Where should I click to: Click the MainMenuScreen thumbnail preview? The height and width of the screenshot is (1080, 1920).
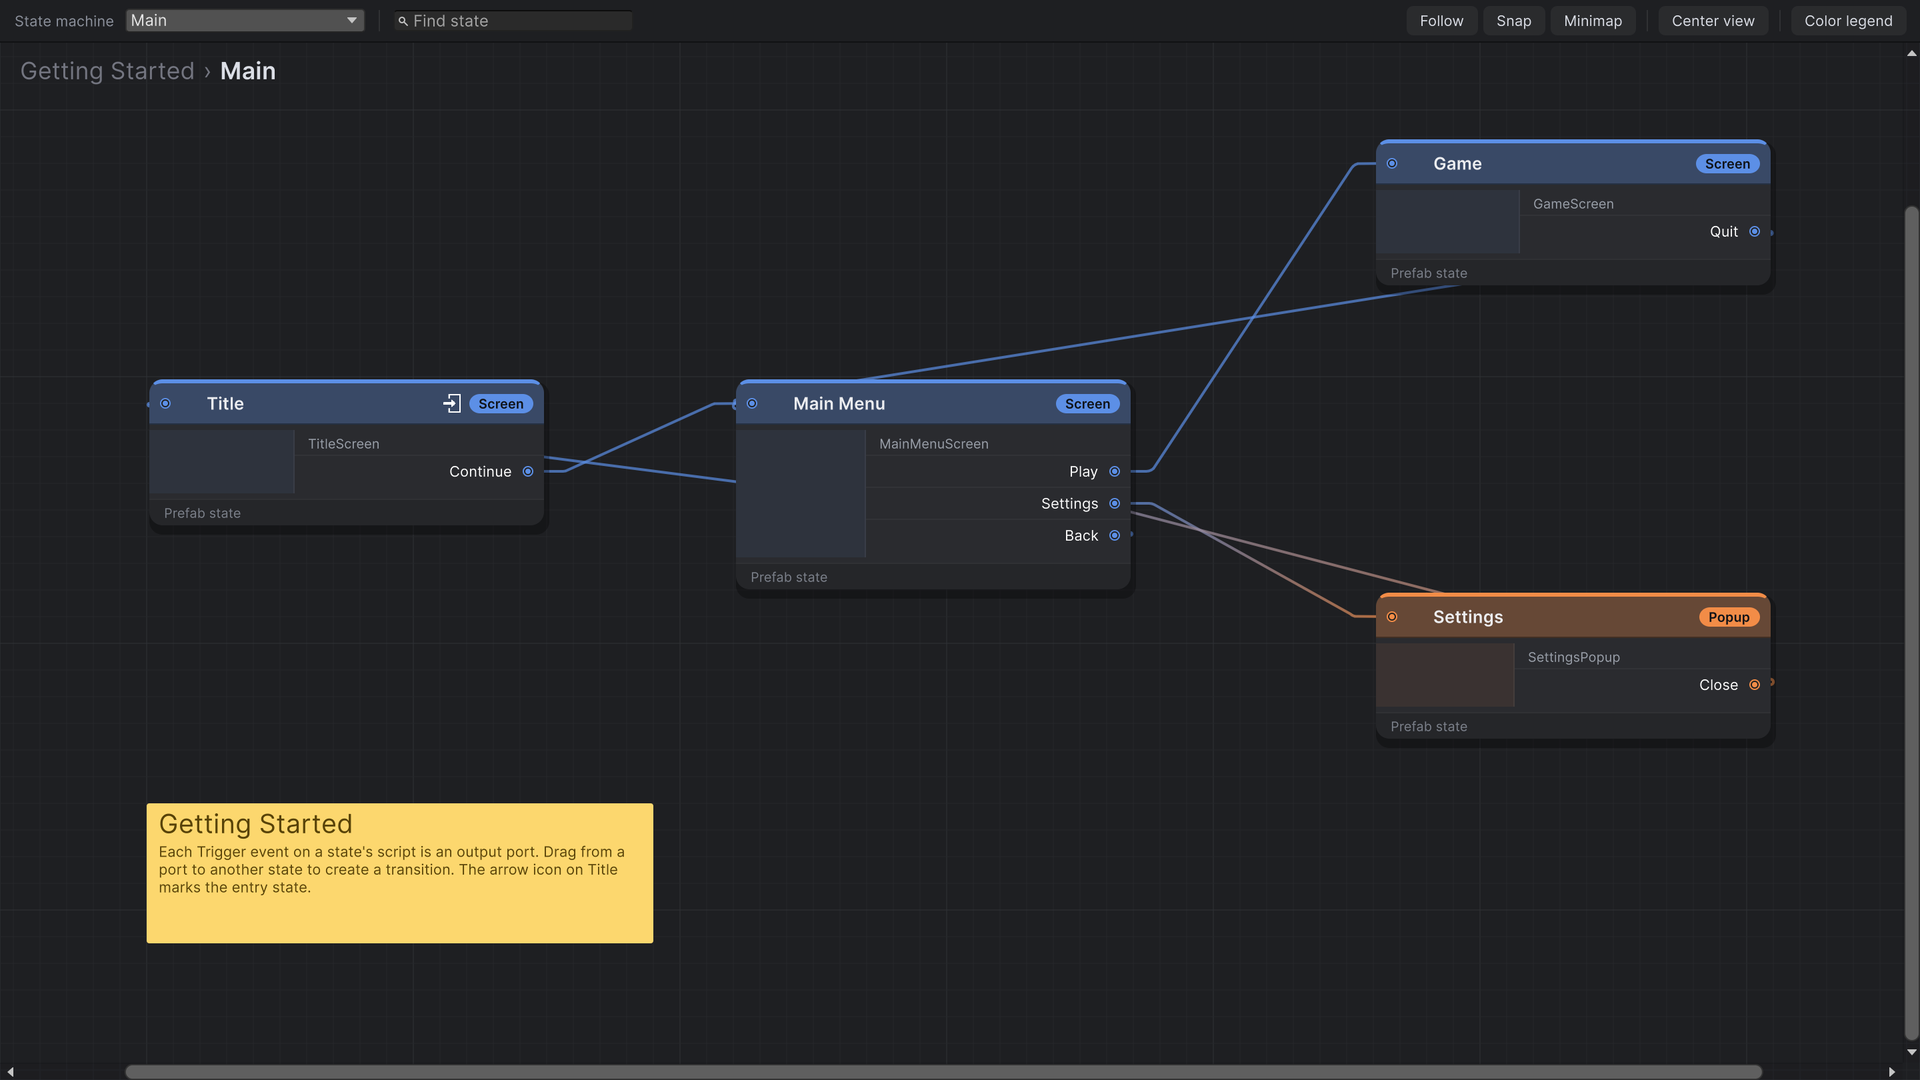coord(801,494)
